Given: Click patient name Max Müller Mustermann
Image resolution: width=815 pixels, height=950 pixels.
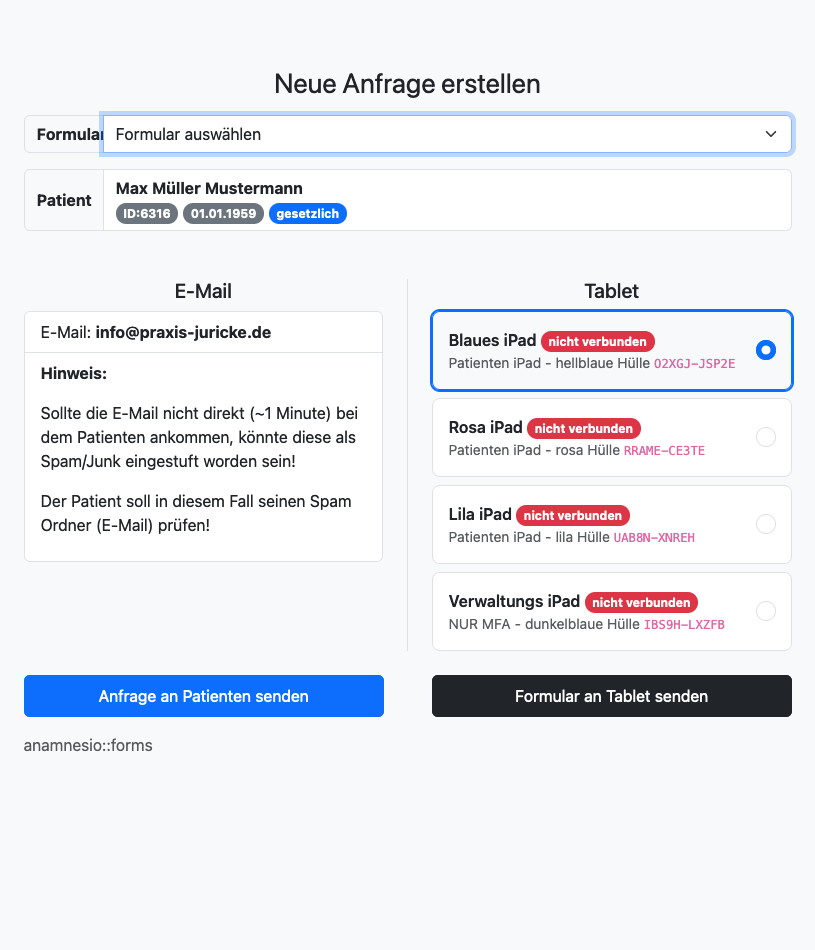Looking at the screenshot, I should [x=209, y=188].
